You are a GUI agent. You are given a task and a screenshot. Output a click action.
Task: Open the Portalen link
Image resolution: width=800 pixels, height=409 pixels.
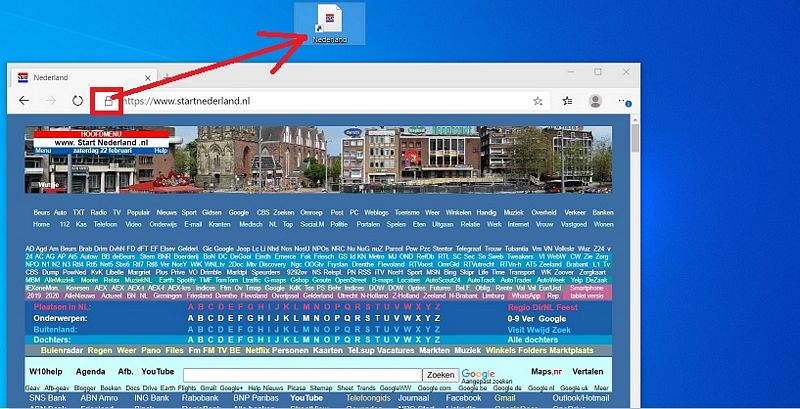pyautogui.click(x=368, y=224)
